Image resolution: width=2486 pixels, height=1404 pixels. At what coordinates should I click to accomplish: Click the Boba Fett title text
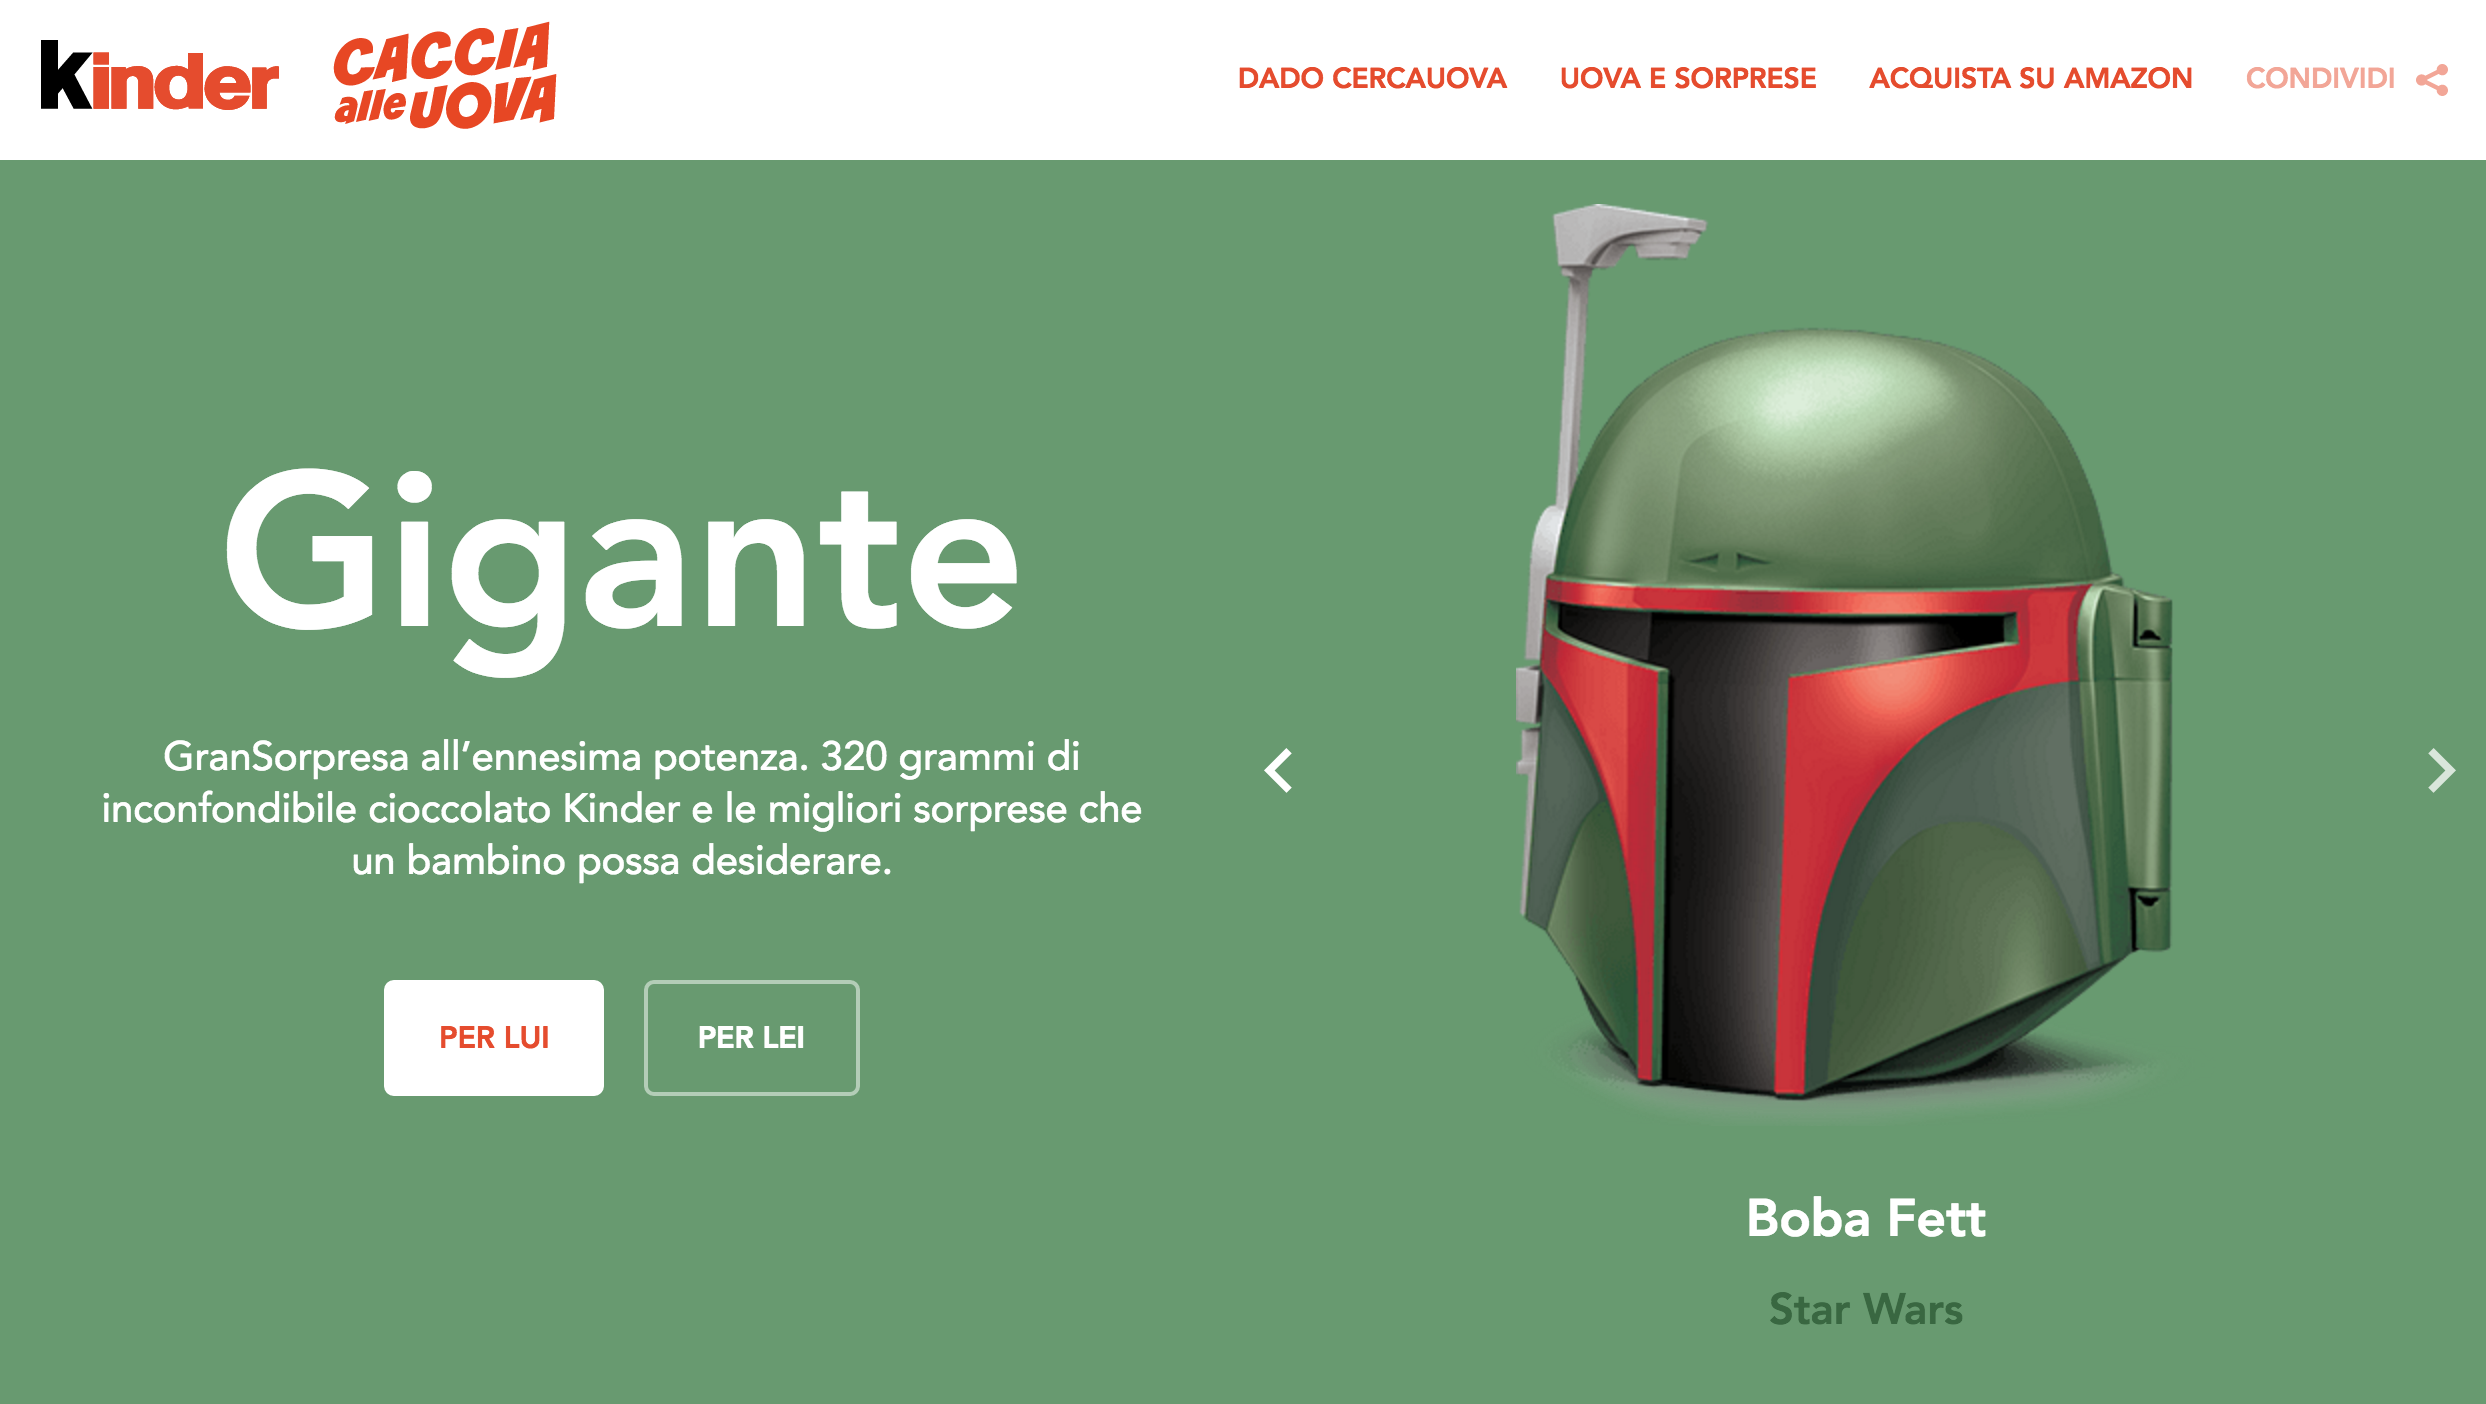(1866, 1218)
